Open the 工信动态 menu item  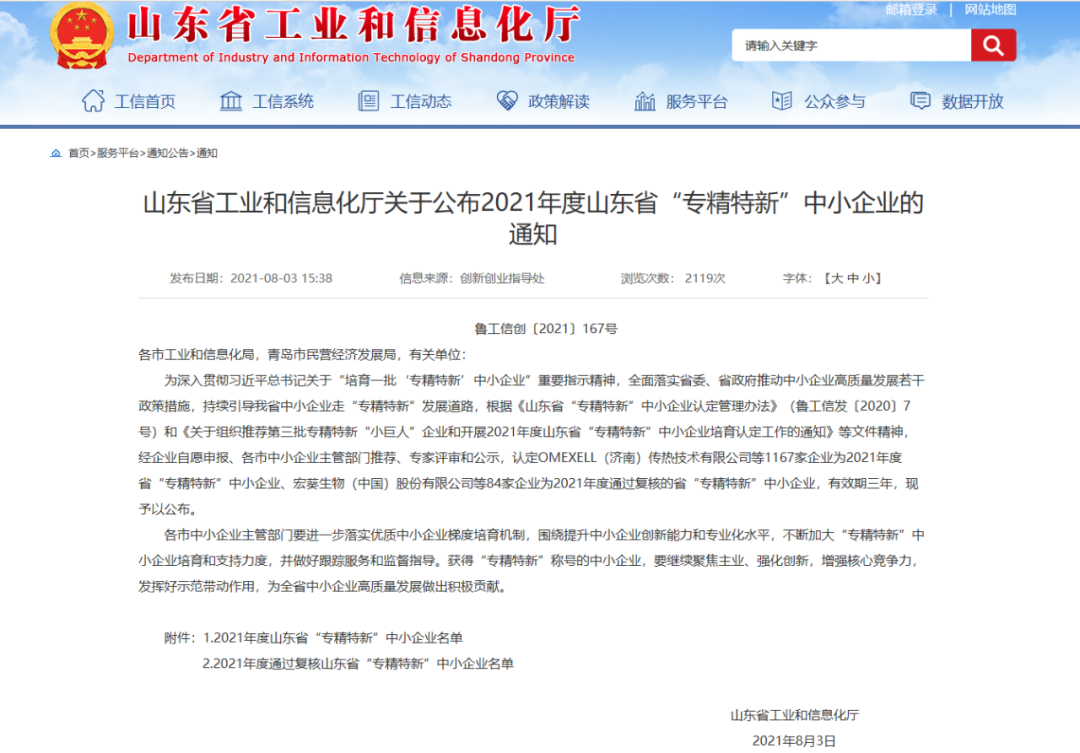click(x=421, y=102)
